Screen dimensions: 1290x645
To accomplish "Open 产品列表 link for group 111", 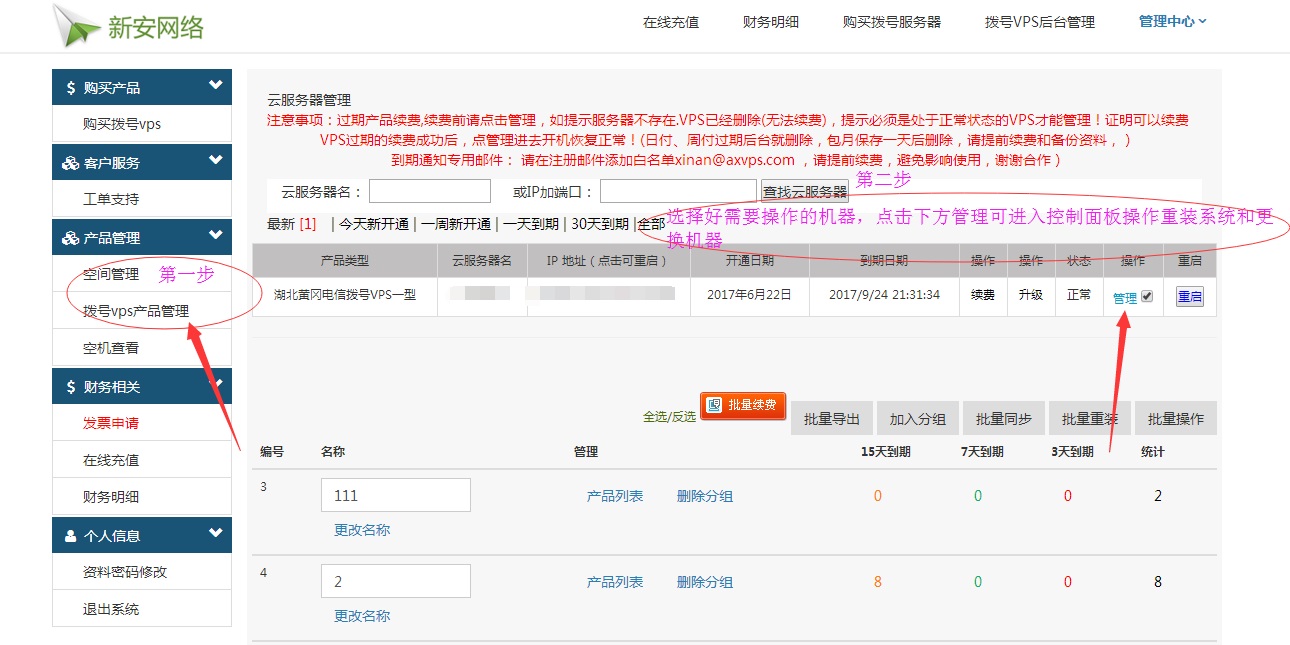I will coord(614,496).
